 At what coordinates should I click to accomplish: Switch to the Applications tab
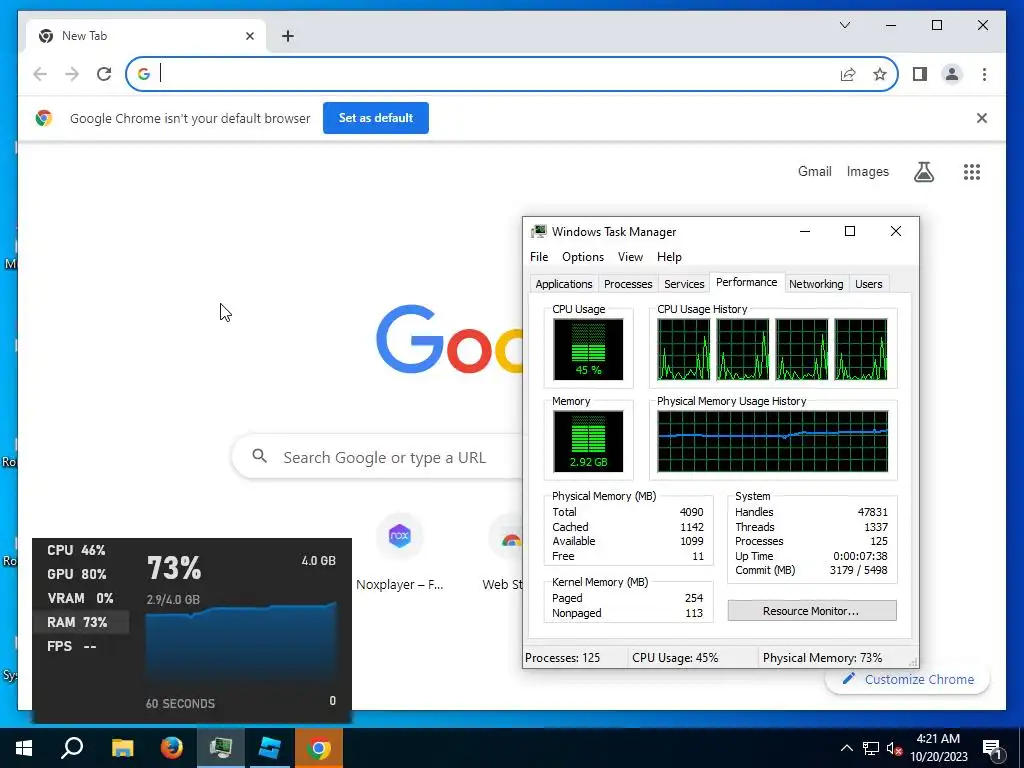(x=564, y=284)
